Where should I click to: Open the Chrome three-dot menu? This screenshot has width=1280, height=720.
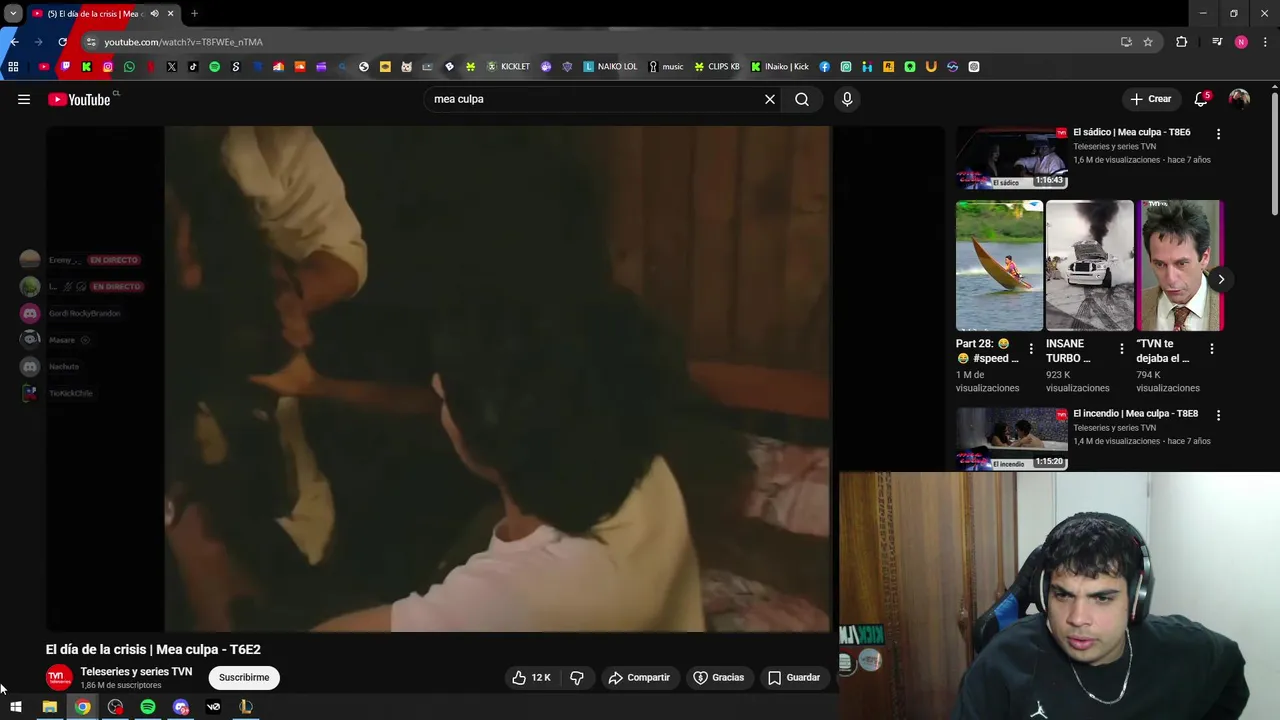(1265, 42)
